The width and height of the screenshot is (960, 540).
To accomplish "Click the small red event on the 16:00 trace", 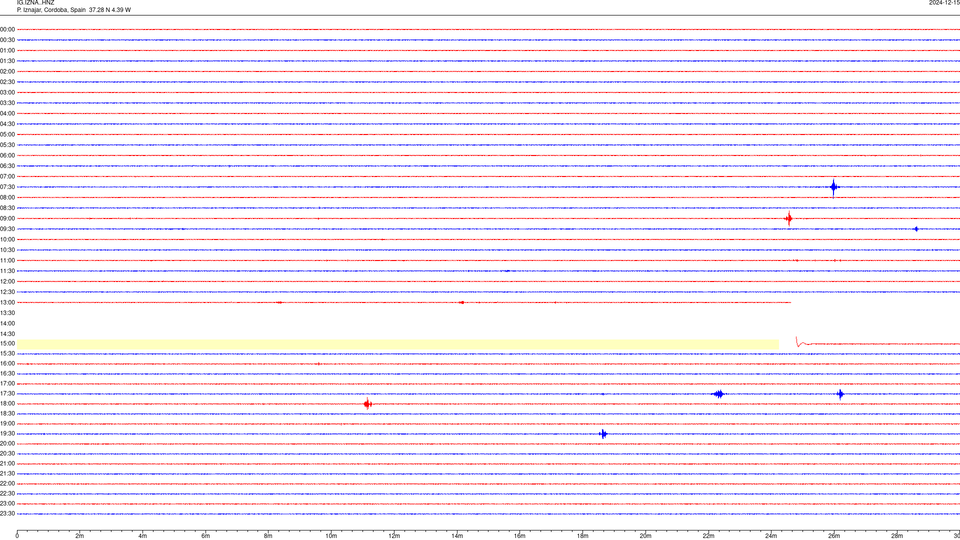I will tap(318, 364).
